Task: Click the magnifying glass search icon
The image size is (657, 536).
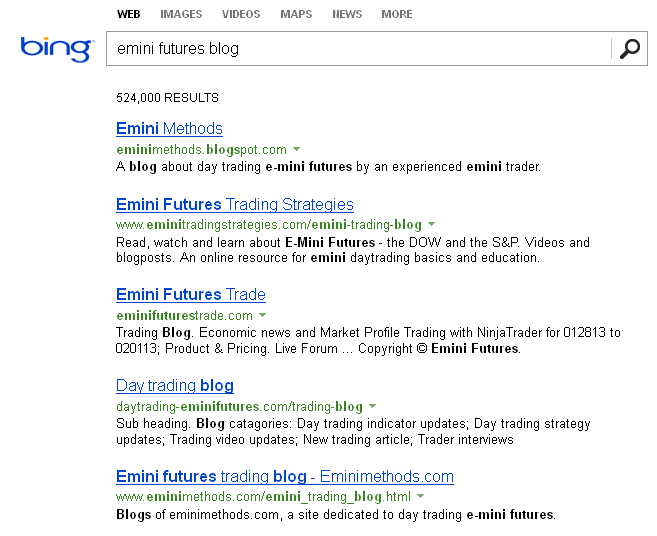Action: [x=629, y=49]
